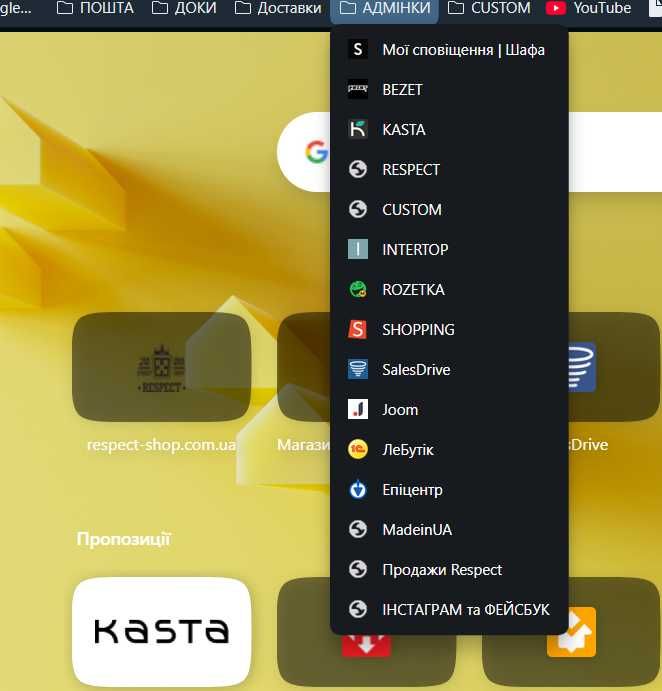The width and height of the screenshot is (662, 691).
Task: Open the SHOPPING bookmark
Action: (x=449, y=330)
